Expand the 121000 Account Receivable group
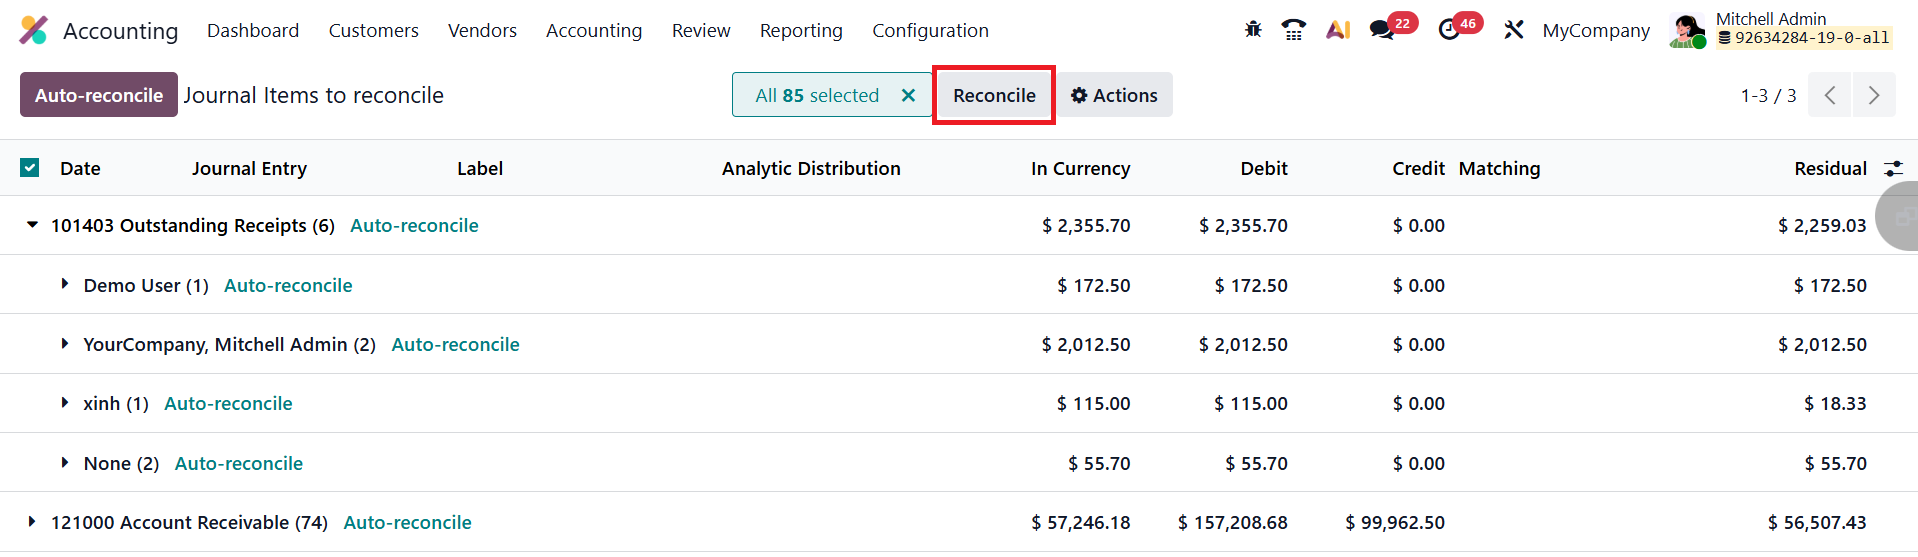The width and height of the screenshot is (1918, 557). point(32,522)
